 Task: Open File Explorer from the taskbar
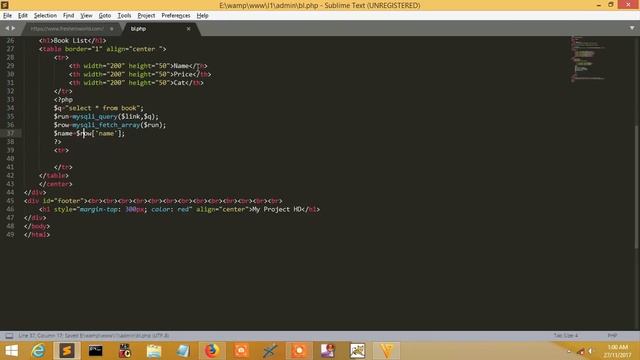(154, 351)
